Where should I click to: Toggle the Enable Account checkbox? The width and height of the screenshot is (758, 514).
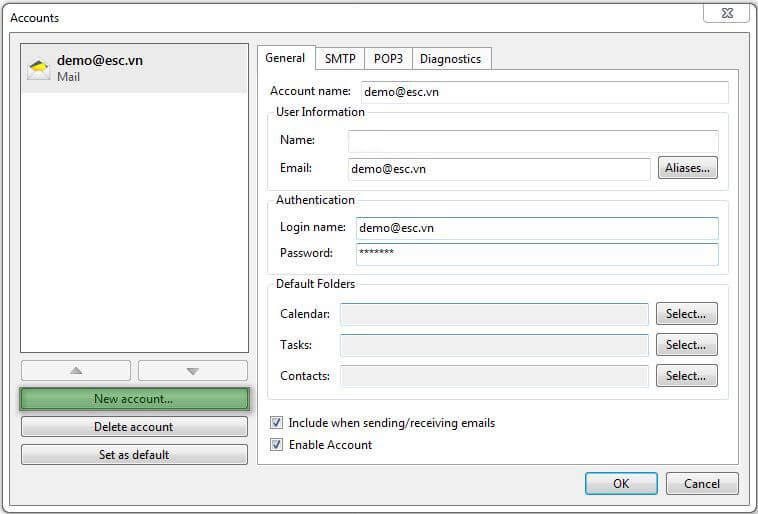pyautogui.click(x=276, y=444)
